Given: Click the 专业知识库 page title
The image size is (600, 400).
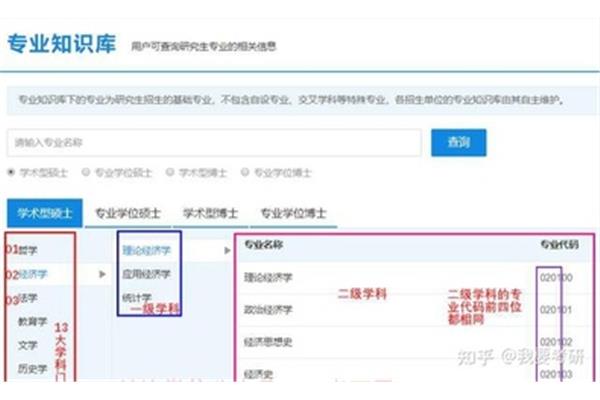Looking at the screenshot, I should [x=62, y=43].
